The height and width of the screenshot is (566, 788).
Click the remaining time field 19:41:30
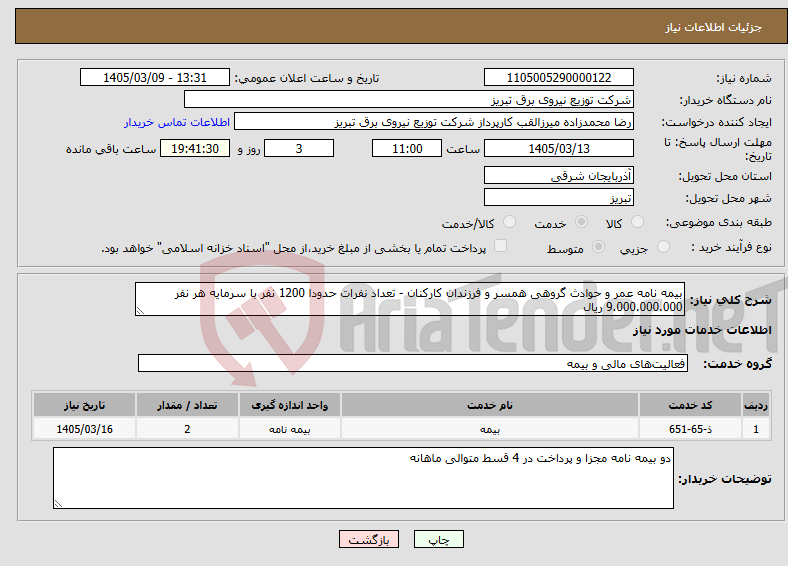point(195,148)
